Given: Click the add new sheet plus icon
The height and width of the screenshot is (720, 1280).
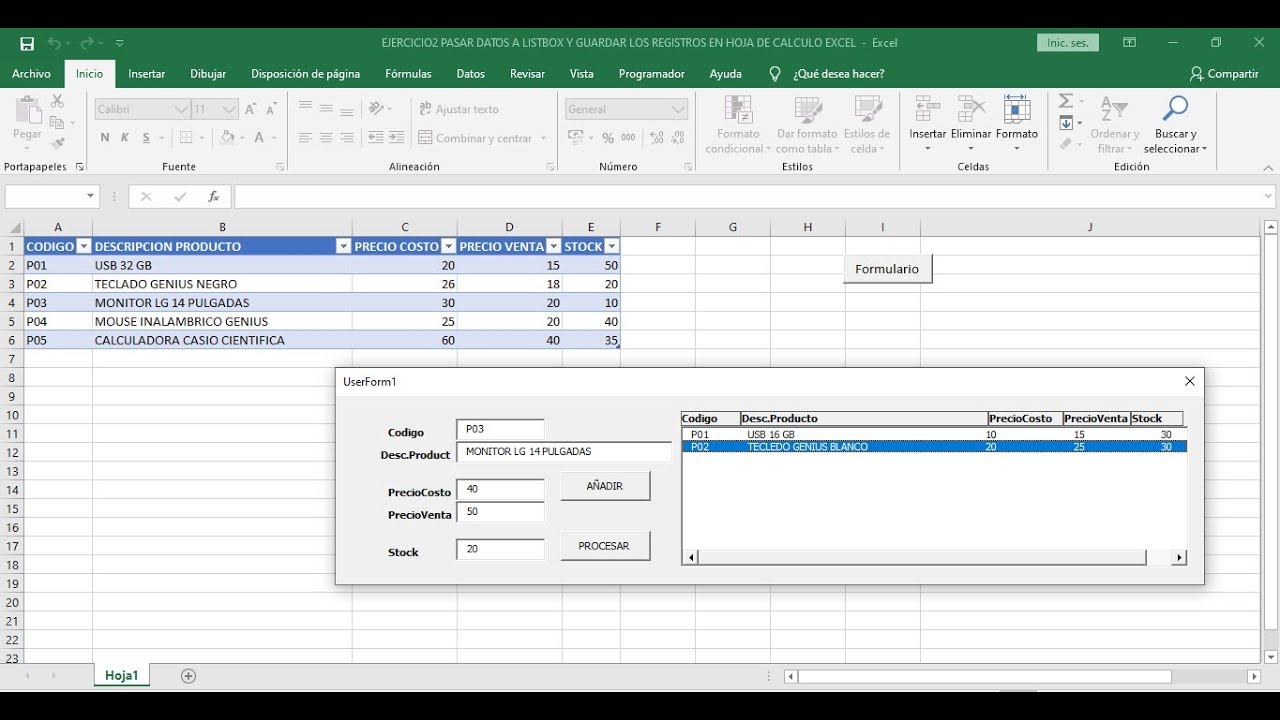Looking at the screenshot, I should [188, 676].
